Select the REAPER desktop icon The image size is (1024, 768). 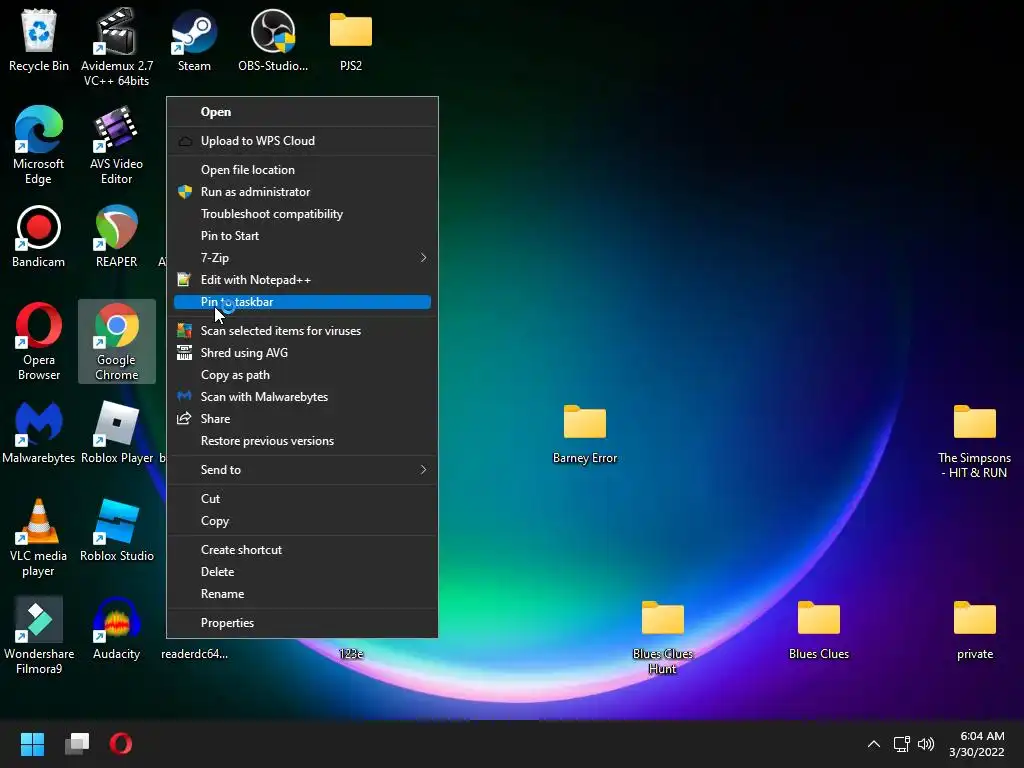click(x=117, y=236)
